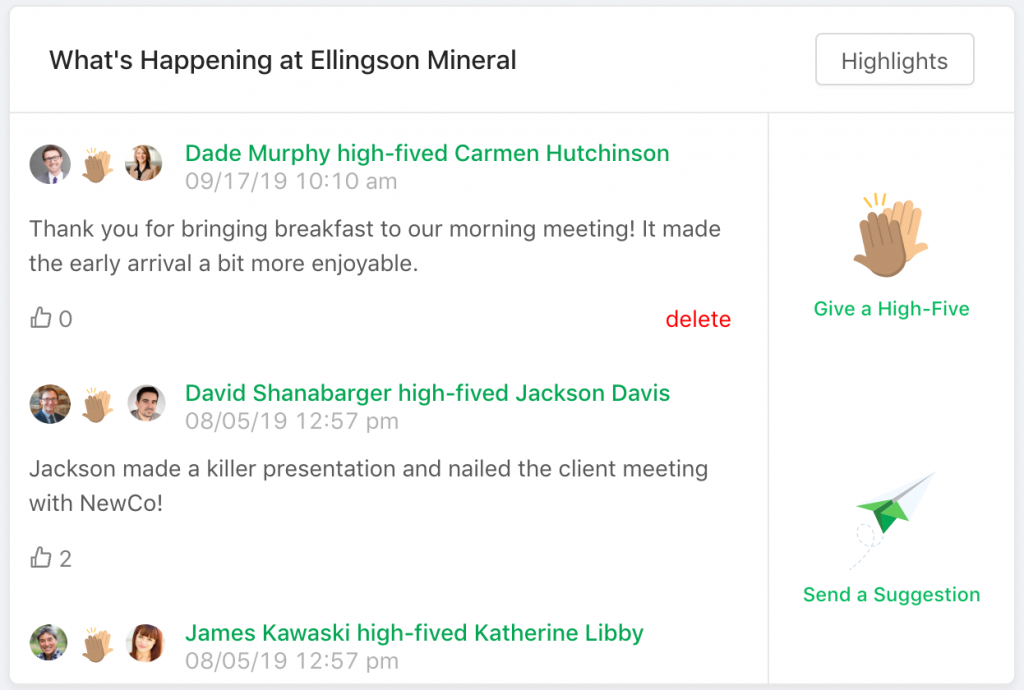
Task: Open the David Shanabarger high-fived Jackson Davis headline
Action: (x=428, y=393)
